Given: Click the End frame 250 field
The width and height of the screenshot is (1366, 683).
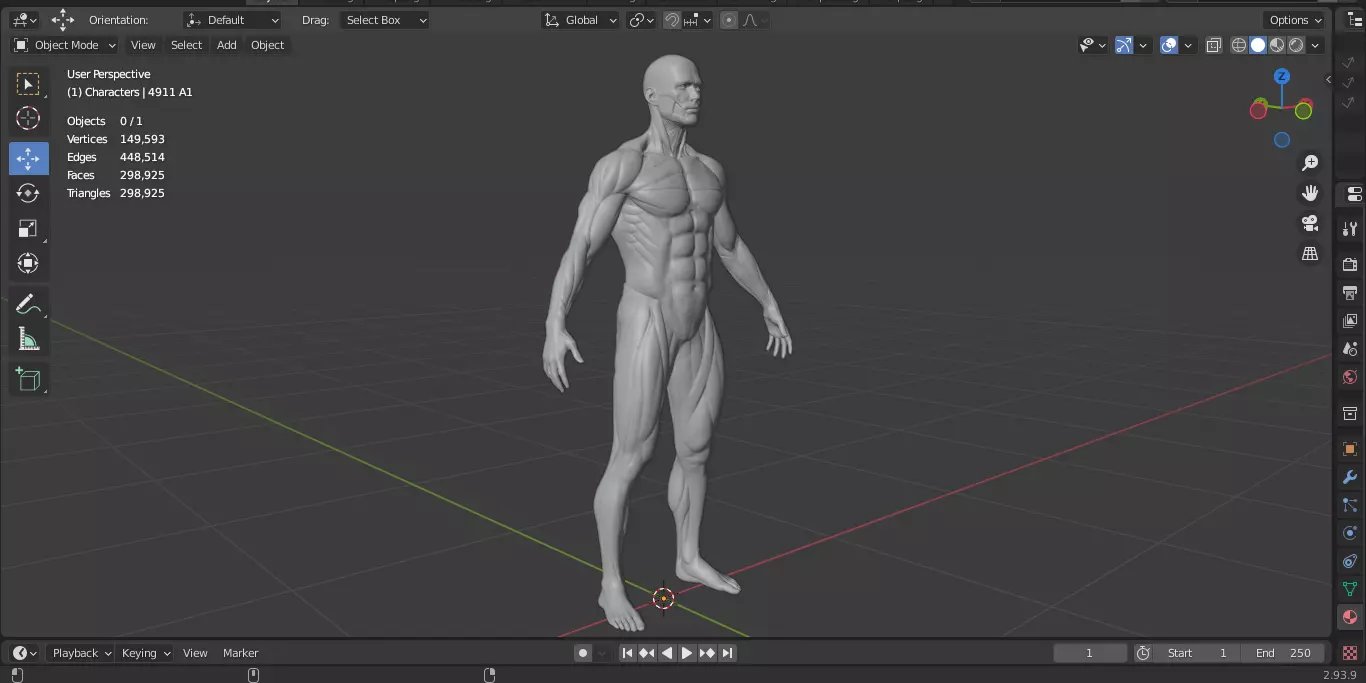Looking at the screenshot, I should point(1284,653).
